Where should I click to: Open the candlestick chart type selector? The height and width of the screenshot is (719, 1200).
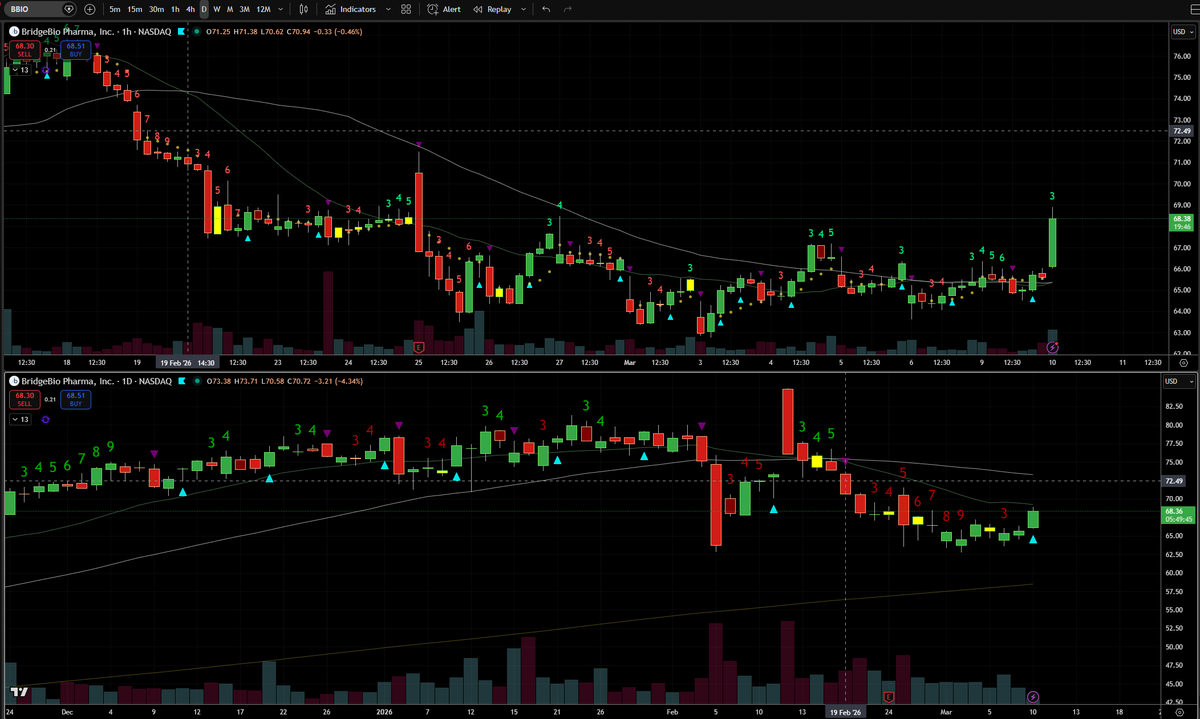pyautogui.click(x=302, y=9)
